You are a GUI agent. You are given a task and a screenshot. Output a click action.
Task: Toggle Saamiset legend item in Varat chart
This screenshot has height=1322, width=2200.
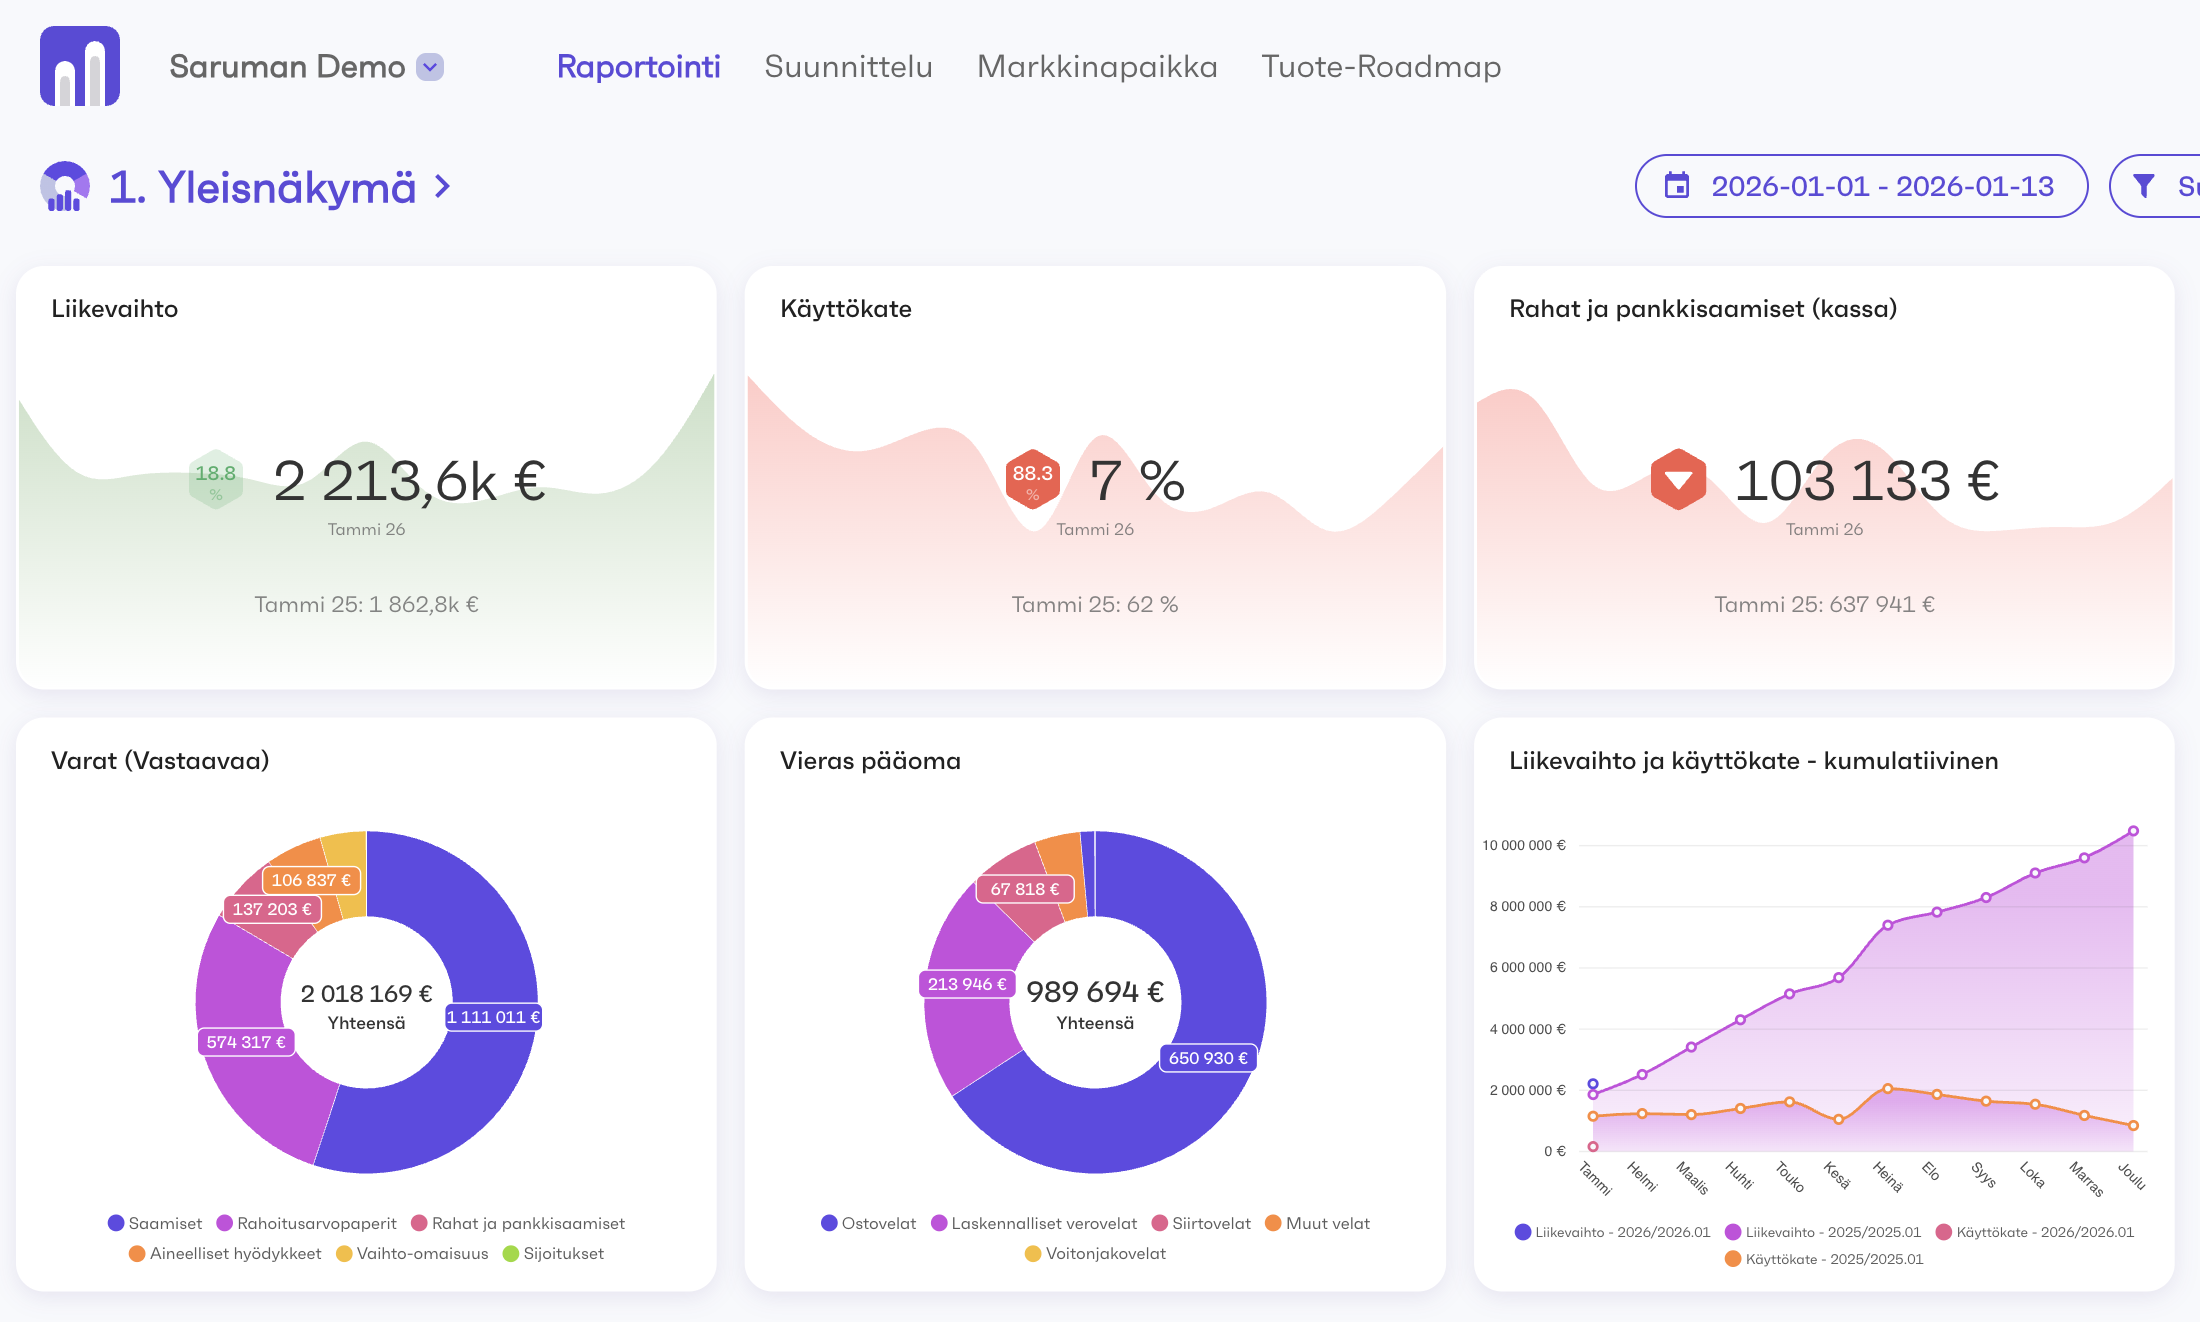click(x=155, y=1223)
